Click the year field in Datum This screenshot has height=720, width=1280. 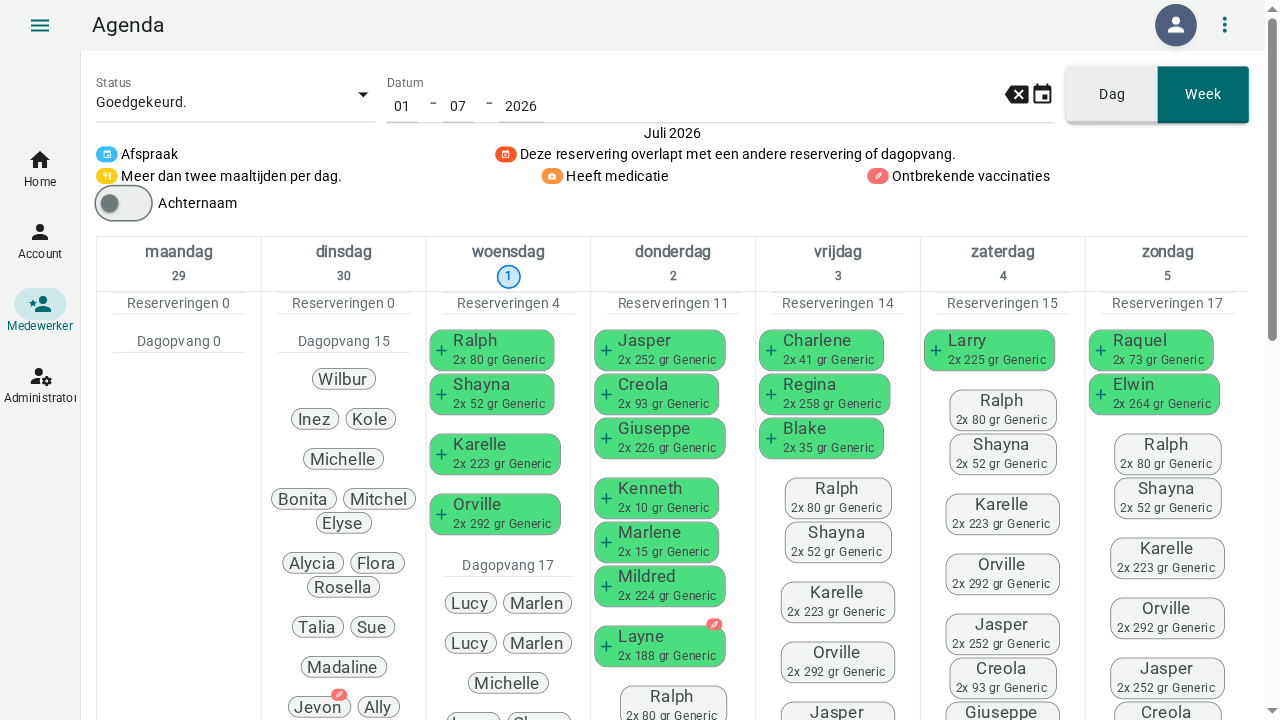521,106
